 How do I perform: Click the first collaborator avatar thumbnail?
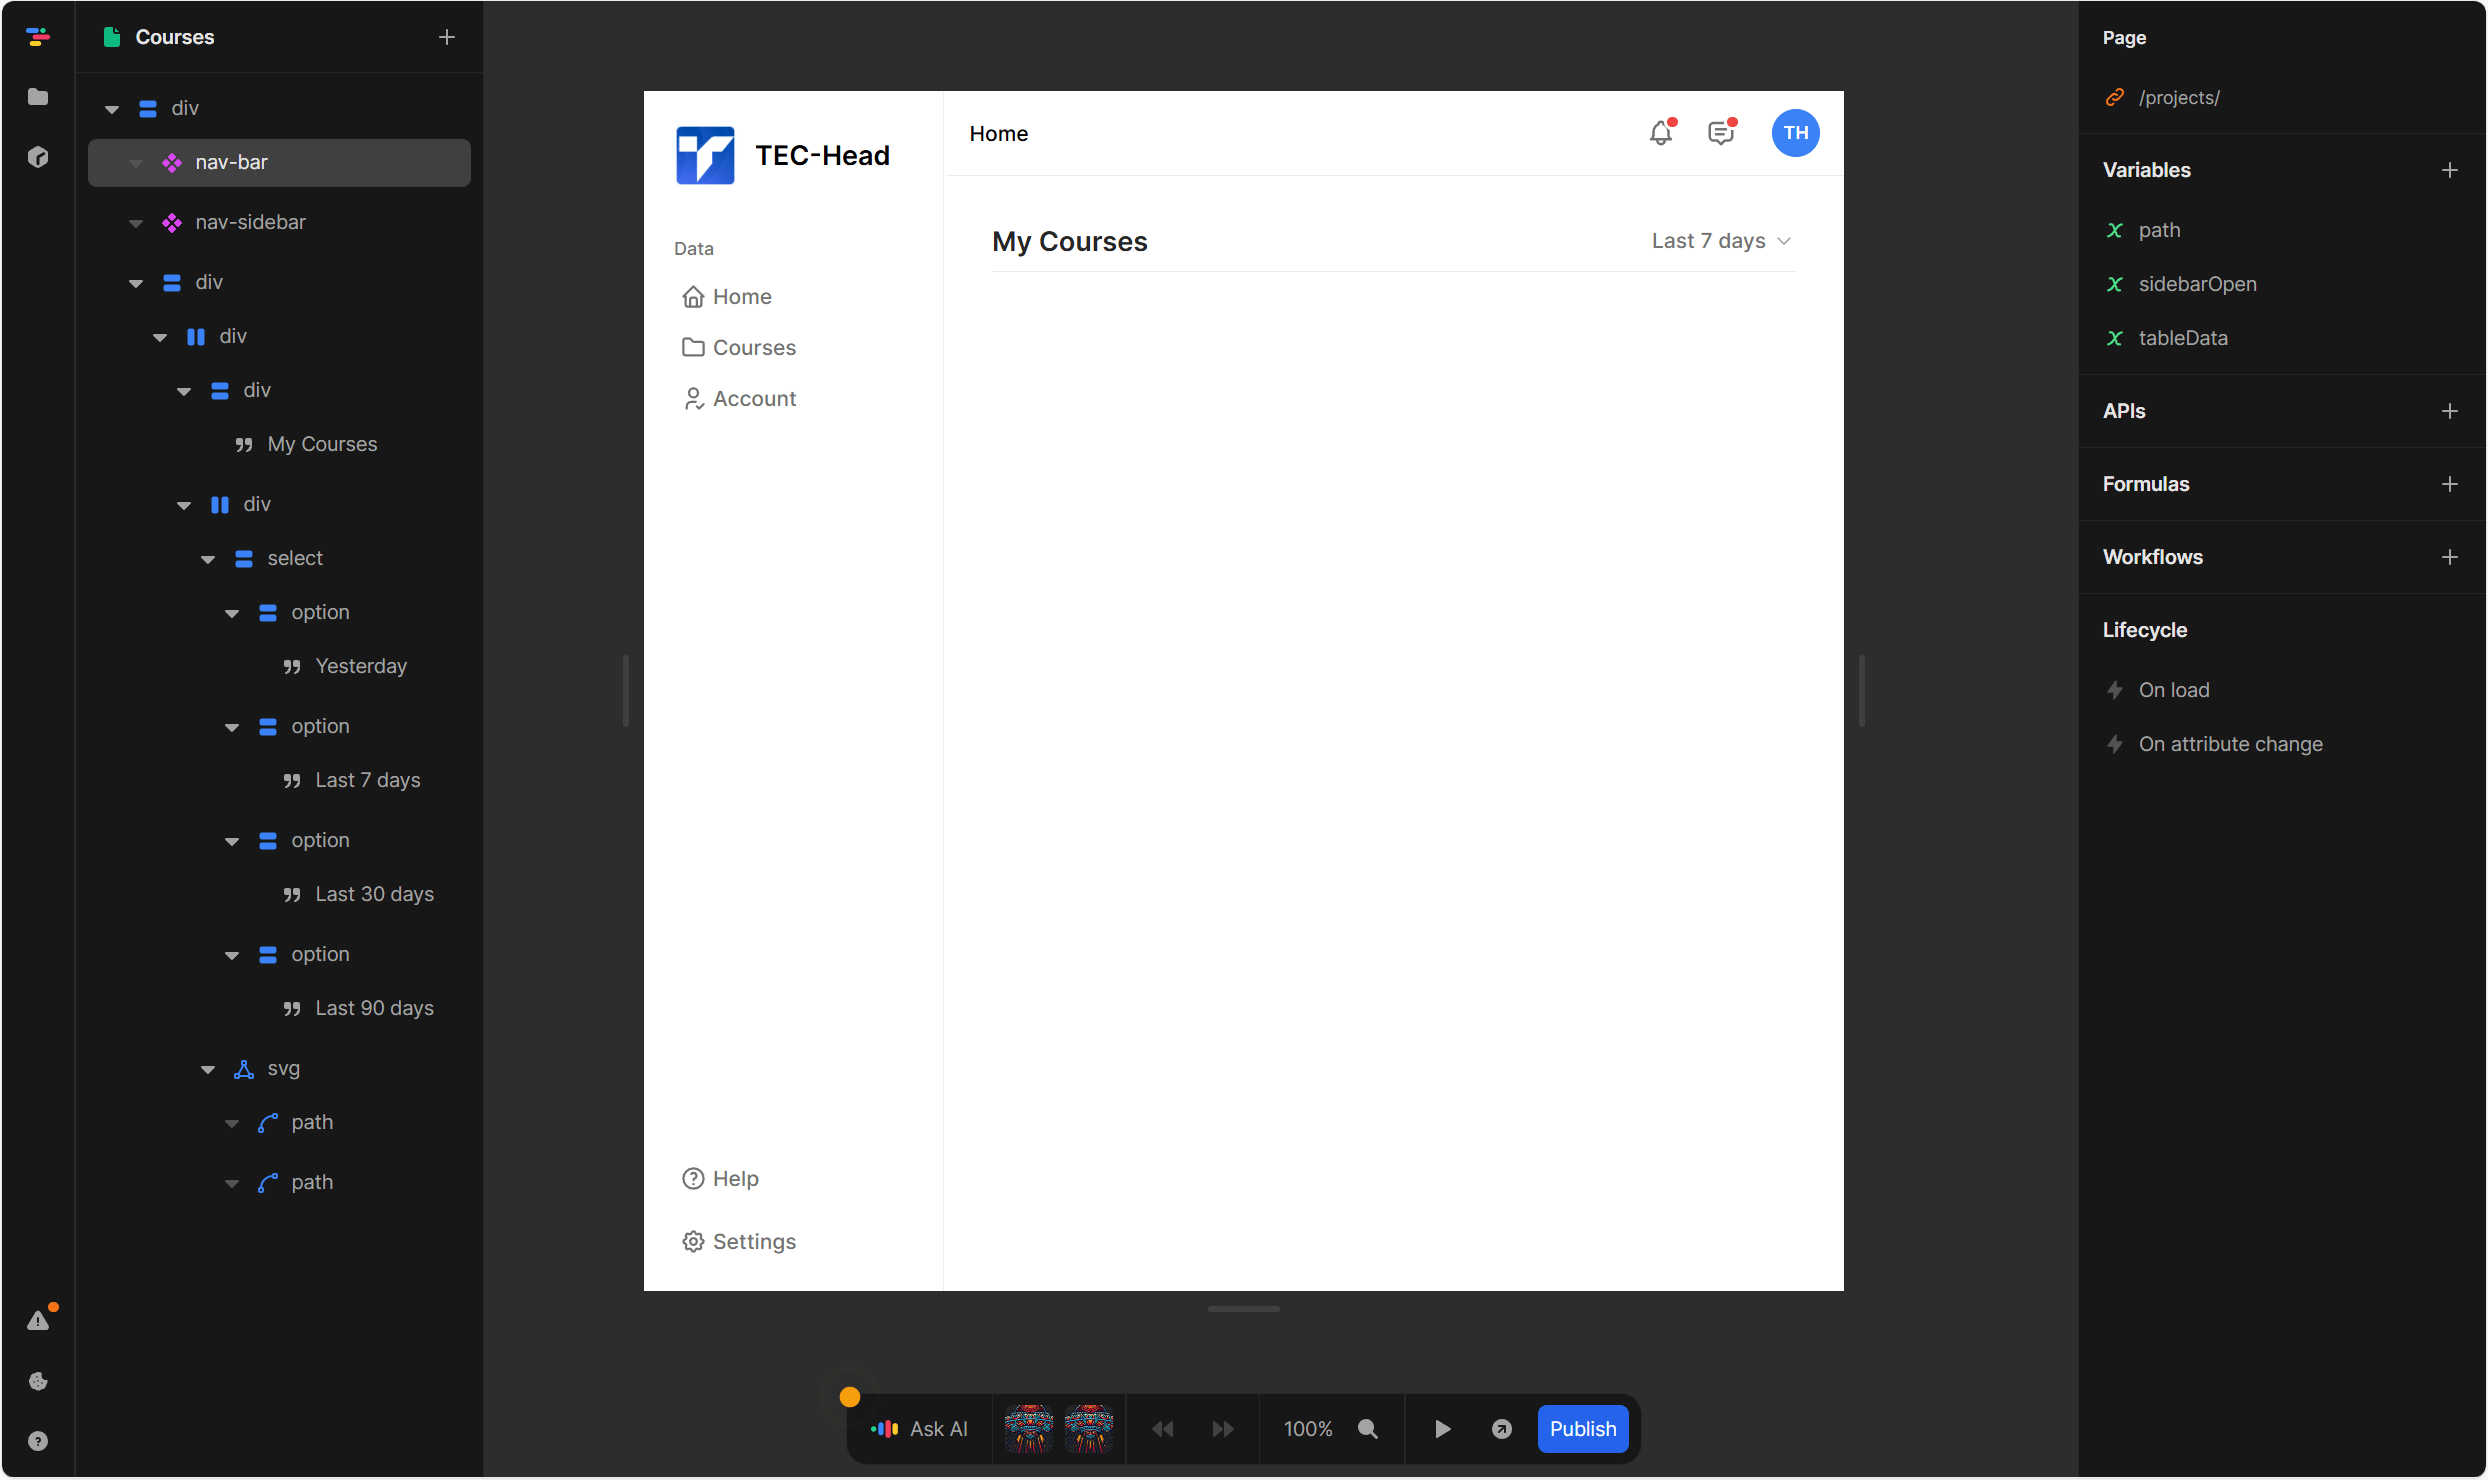click(x=1029, y=1429)
